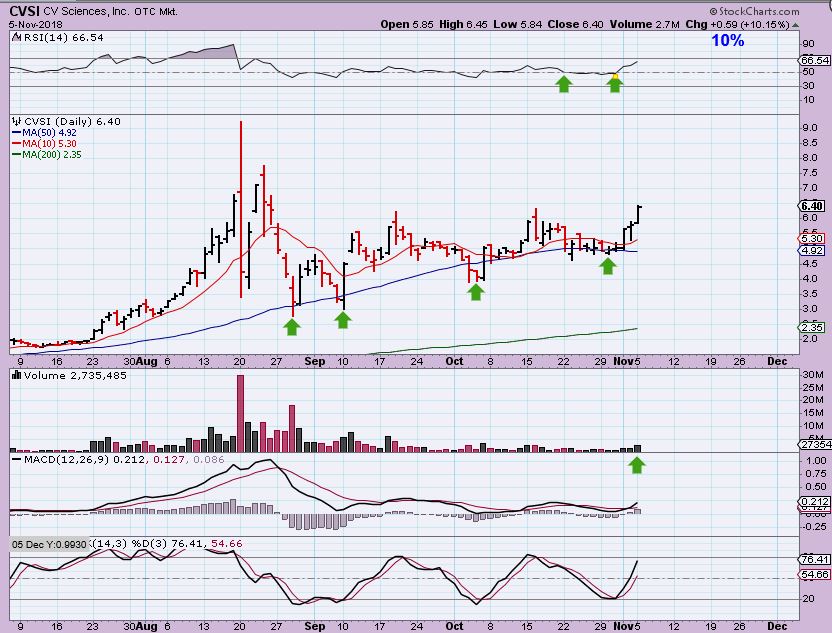Select the Chg +0.59 (+10.15%) header value

pyautogui.click(x=738, y=24)
